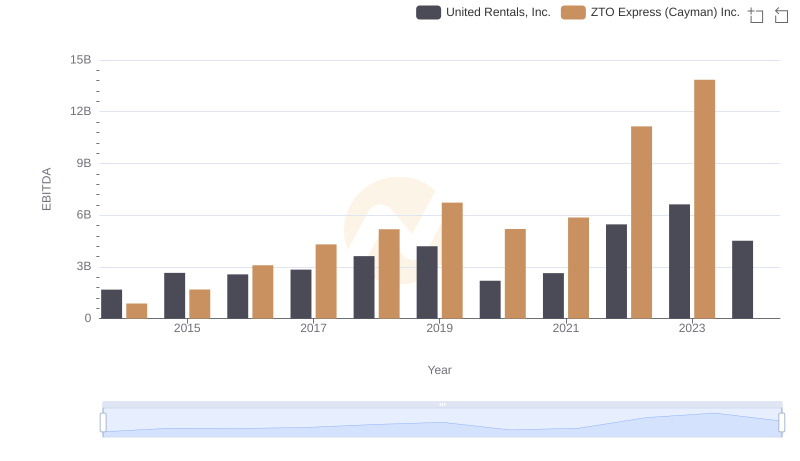Click the tallest ZTO Express bar for 2023
This screenshot has height=461, width=800.
704,199
